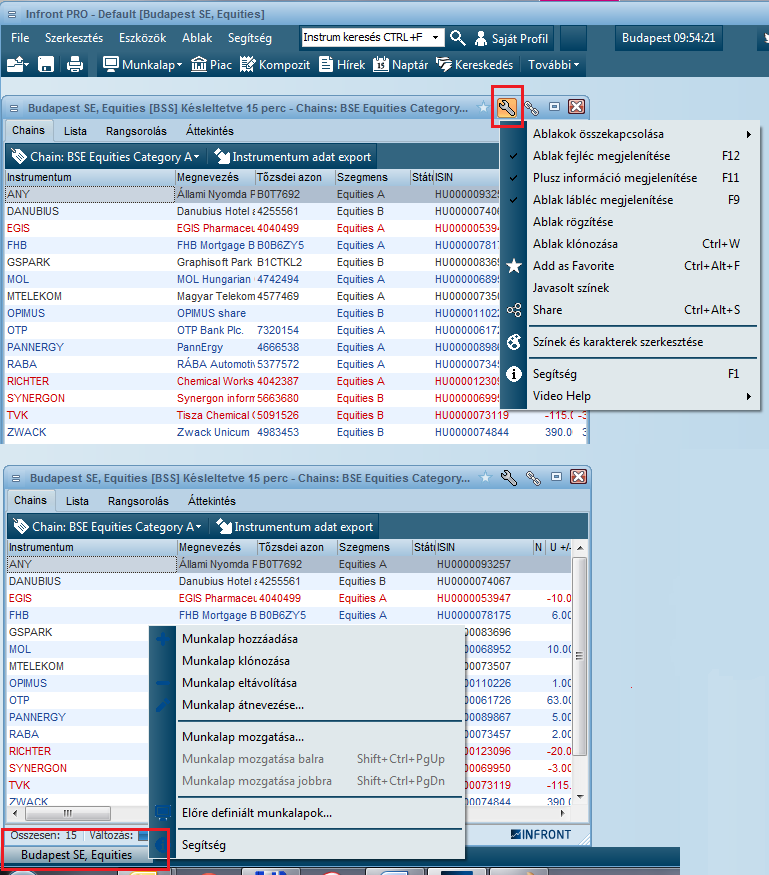Click the Instrumentum column header in upper window
Image resolution: width=769 pixels, height=875 pixels.
(90, 177)
